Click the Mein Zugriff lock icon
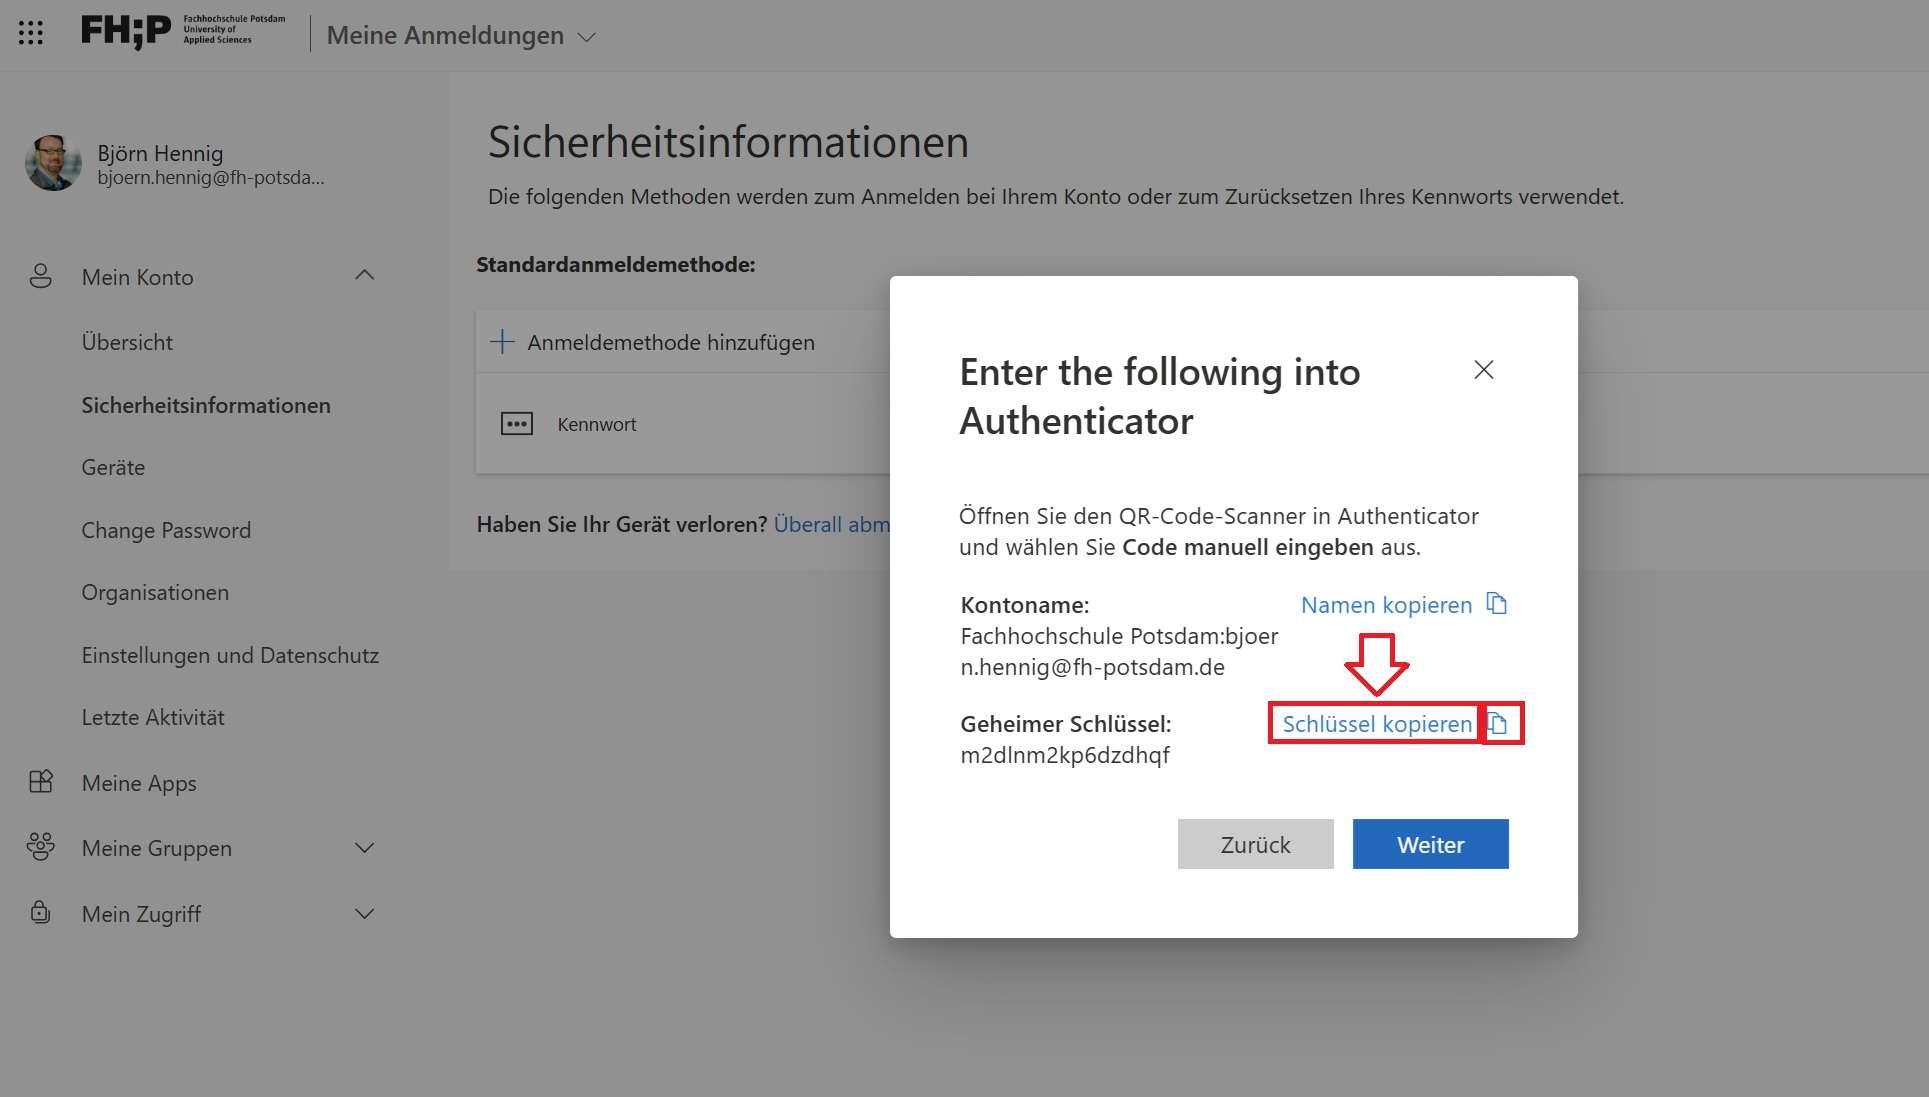This screenshot has height=1097, width=1929. click(x=41, y=913)
